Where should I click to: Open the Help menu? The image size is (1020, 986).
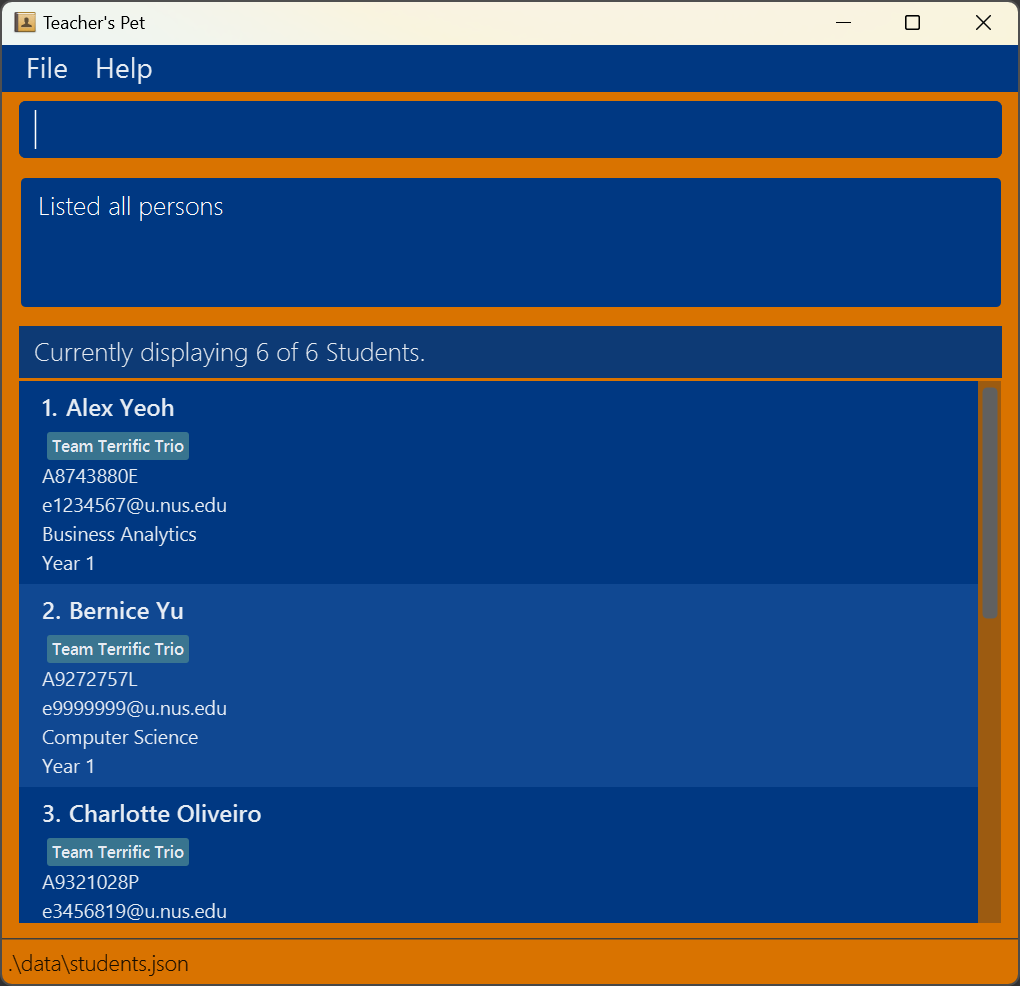coord(124,69)
